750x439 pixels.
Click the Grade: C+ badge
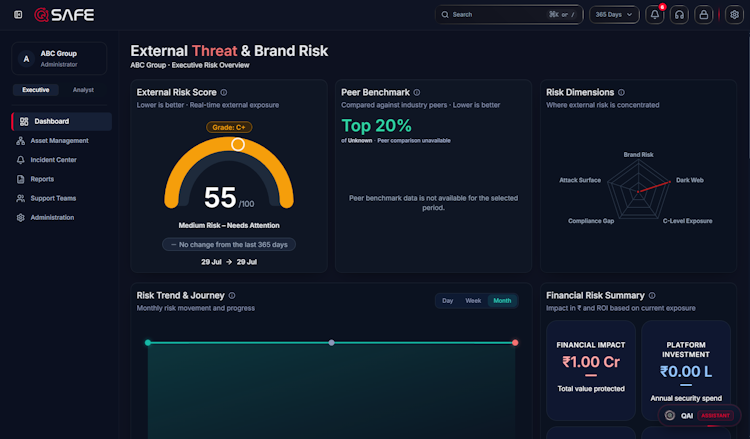pos(229,127)
